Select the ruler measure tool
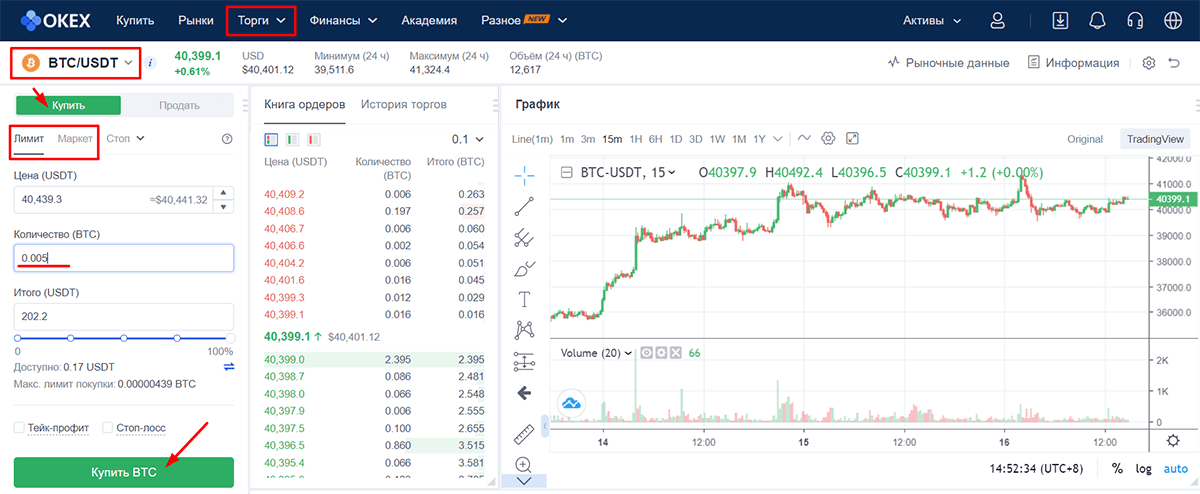This screenshot has width=1200, height=494. coord(524,434)
